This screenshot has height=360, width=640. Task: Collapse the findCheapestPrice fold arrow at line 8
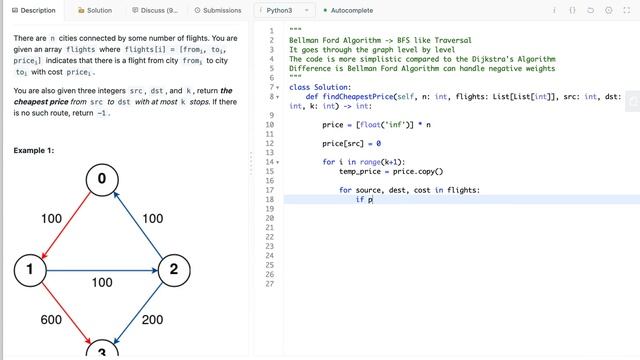point(278,97)
